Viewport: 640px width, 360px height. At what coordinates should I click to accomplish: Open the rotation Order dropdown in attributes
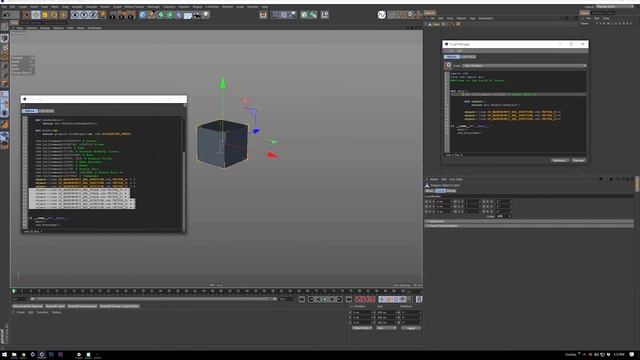(x=504, y=216)
